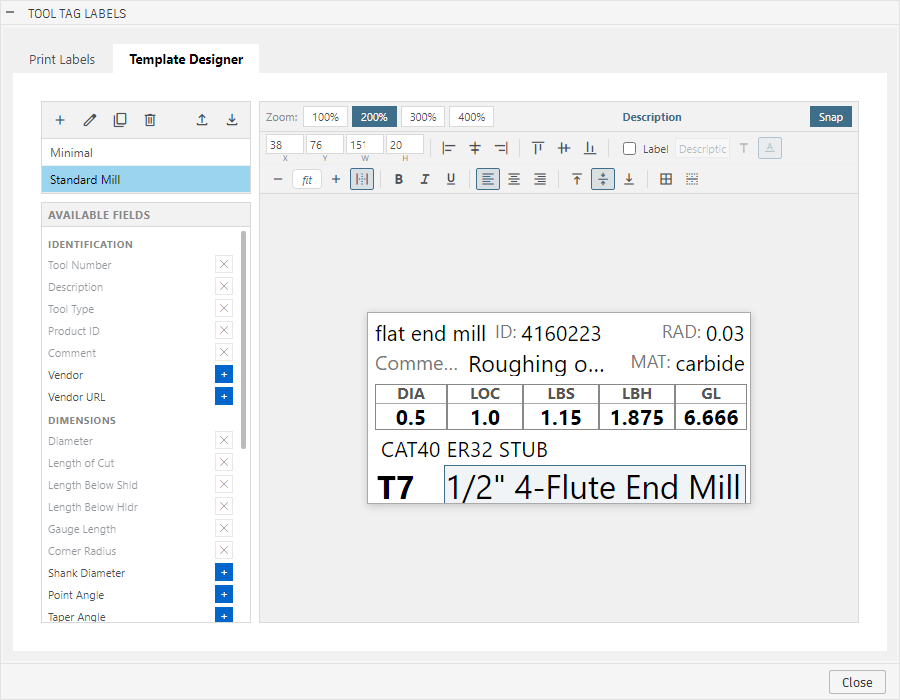Image resolution: width=900 pixels, height=700 pixels.
Task: Click the download arrow icon above templates
Action: pos(232,120)
